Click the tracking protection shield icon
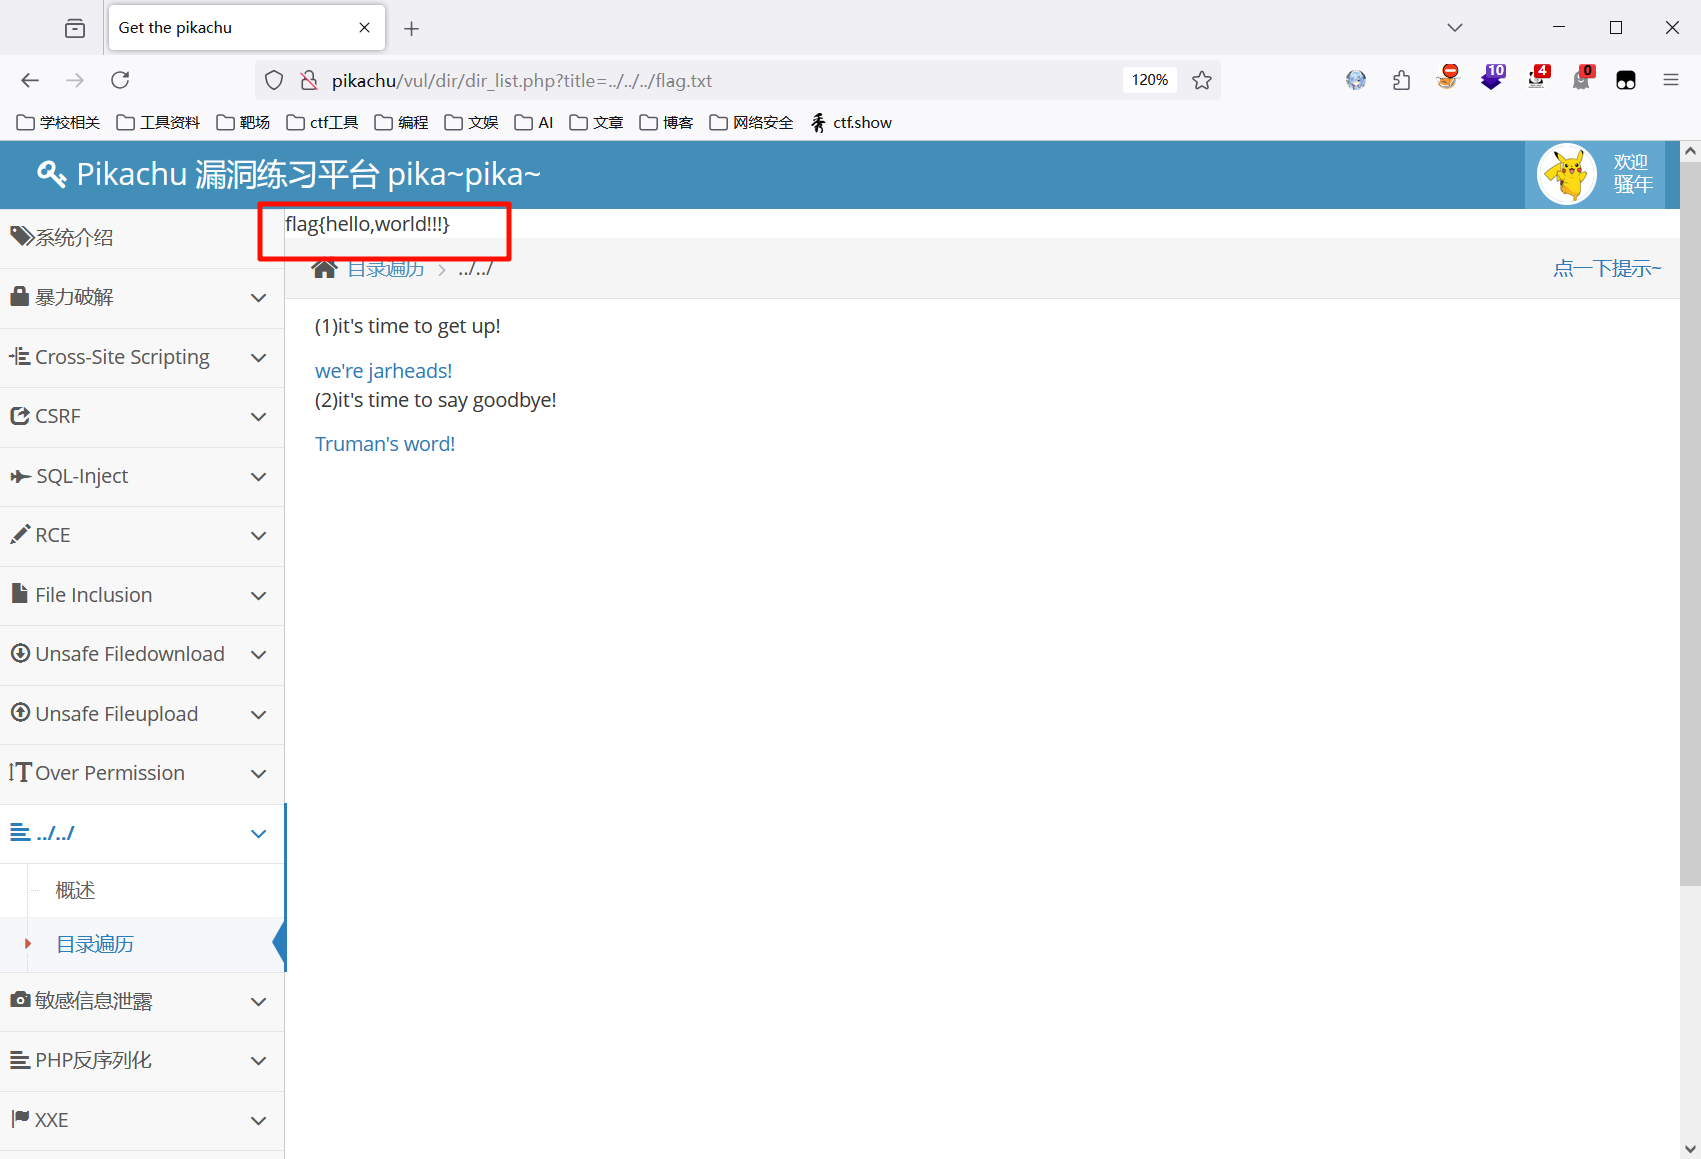The height and width of the screenshot is (1159, 1701). point(274,80)
